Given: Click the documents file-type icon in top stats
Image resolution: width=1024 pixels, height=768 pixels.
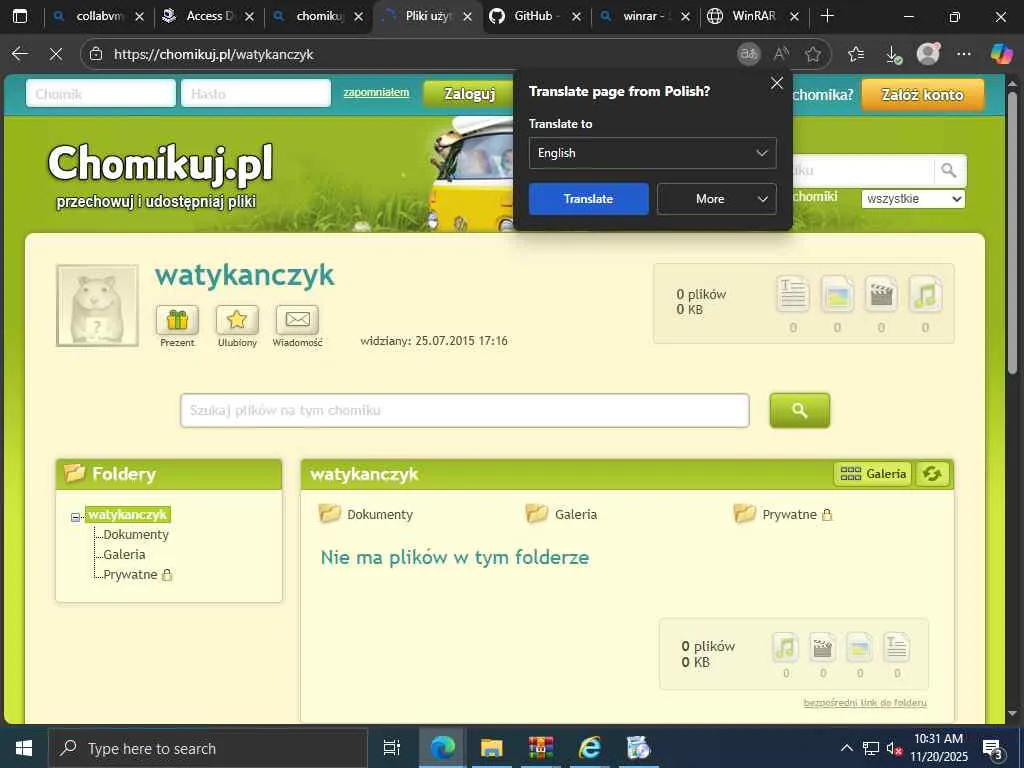Looking at the screenshot, I should coord(793,294).
